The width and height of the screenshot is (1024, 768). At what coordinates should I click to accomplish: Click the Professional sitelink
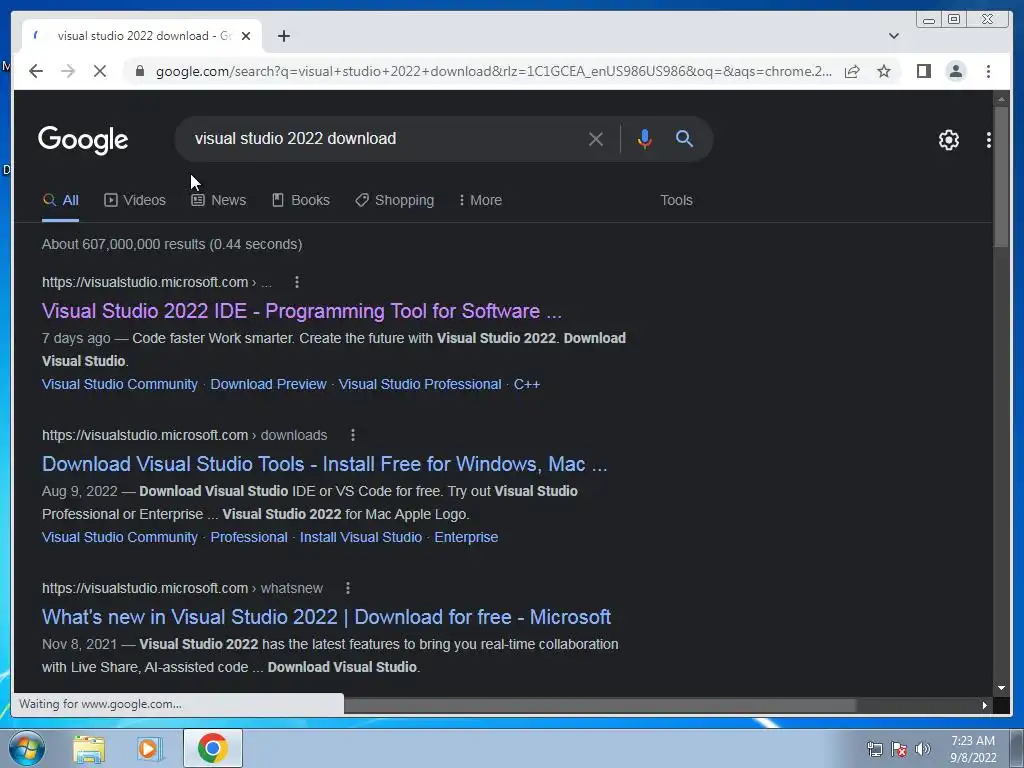click(249, 537)
